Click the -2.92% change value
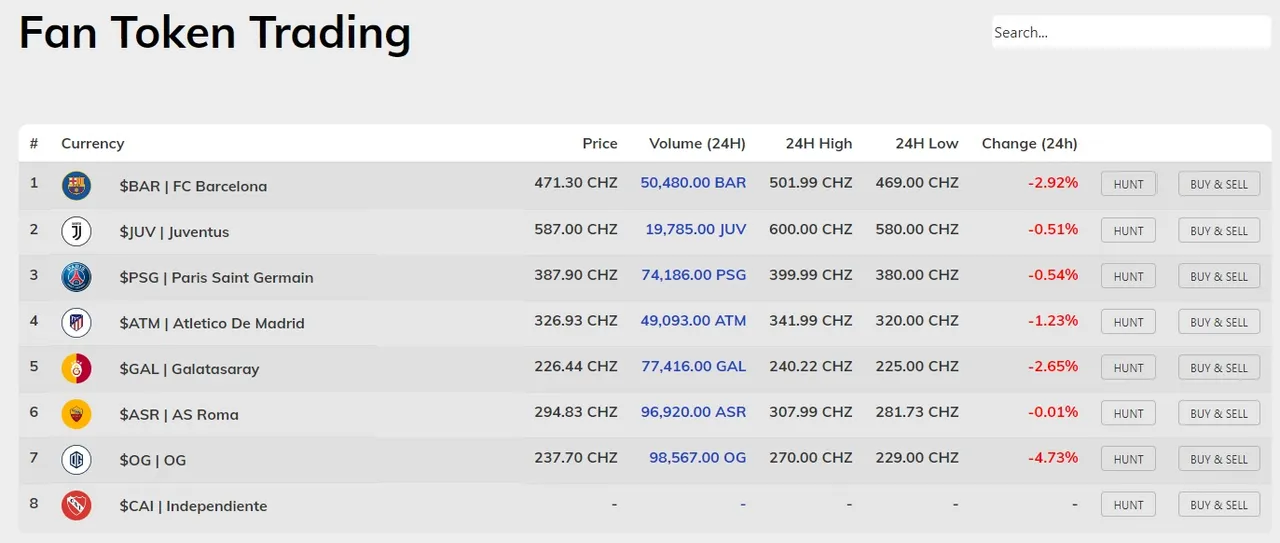 (1053, 183)
